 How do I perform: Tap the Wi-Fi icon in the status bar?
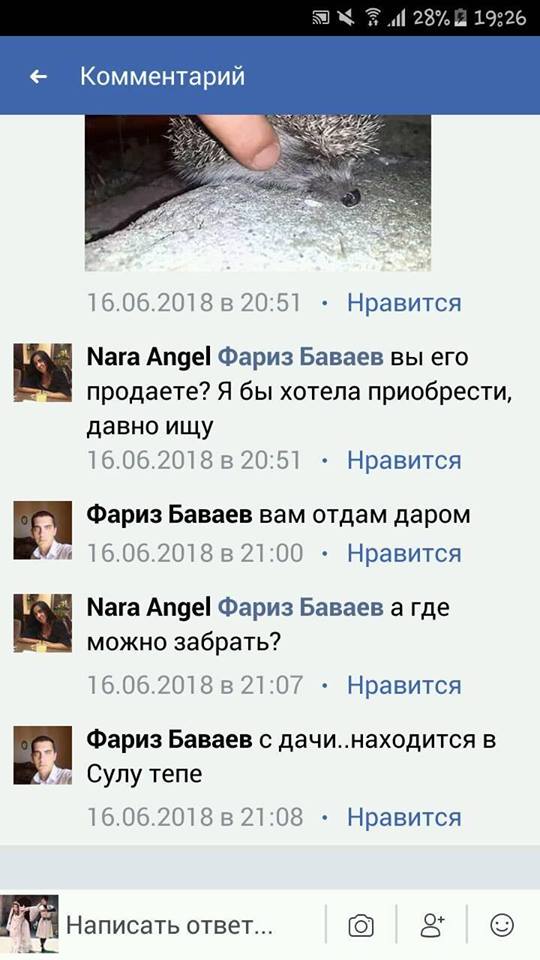pyautogui.click(x=373, y=18)
